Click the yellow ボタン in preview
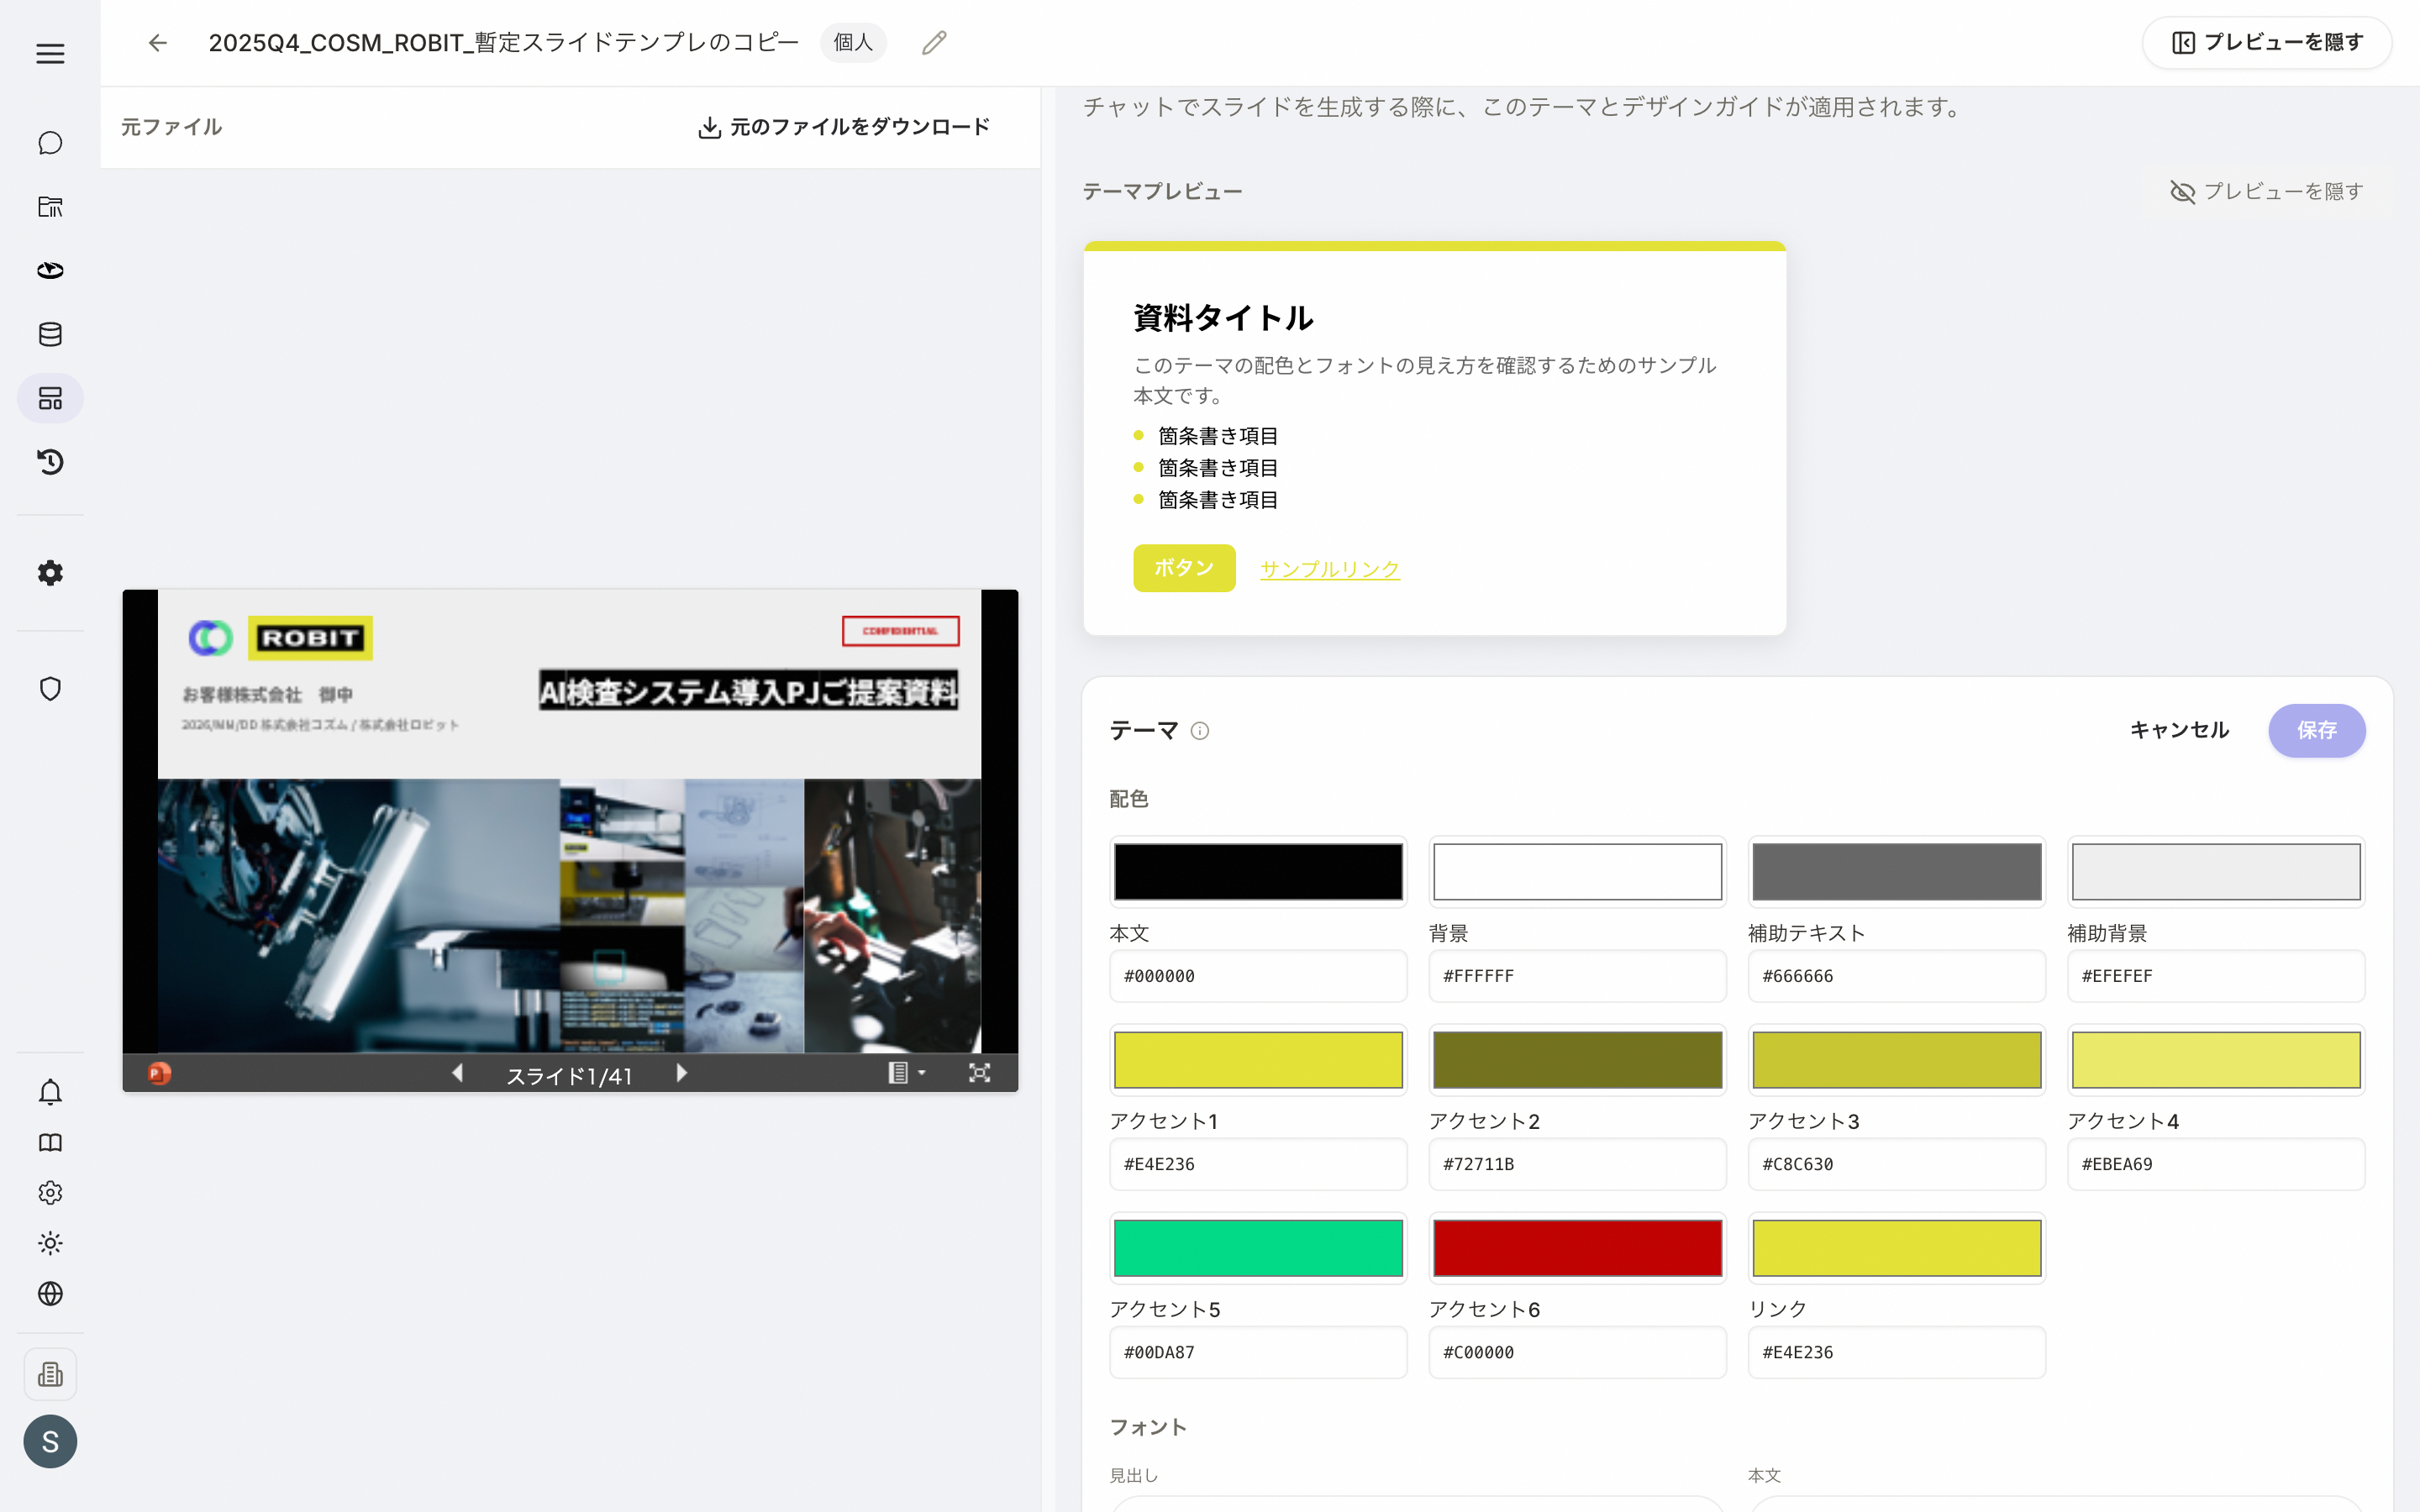 click(x=1184, y=568)
